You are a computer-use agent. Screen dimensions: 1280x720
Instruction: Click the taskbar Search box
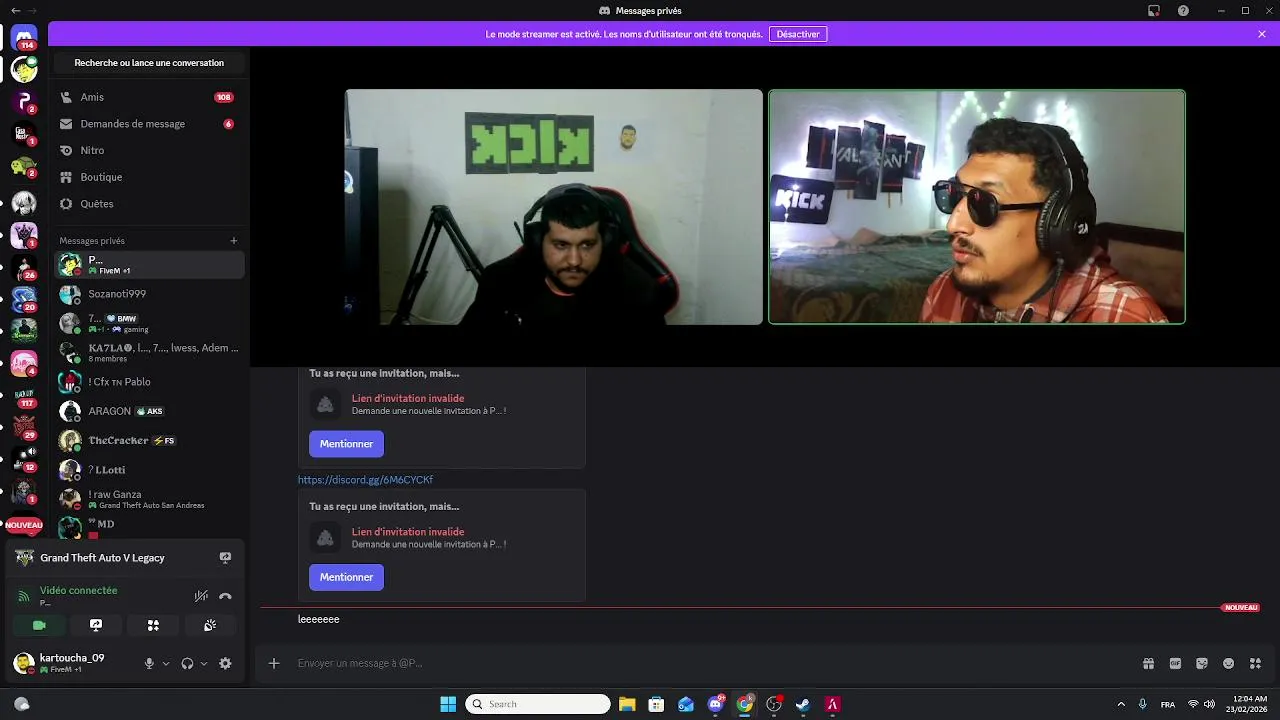pos(538,704)
